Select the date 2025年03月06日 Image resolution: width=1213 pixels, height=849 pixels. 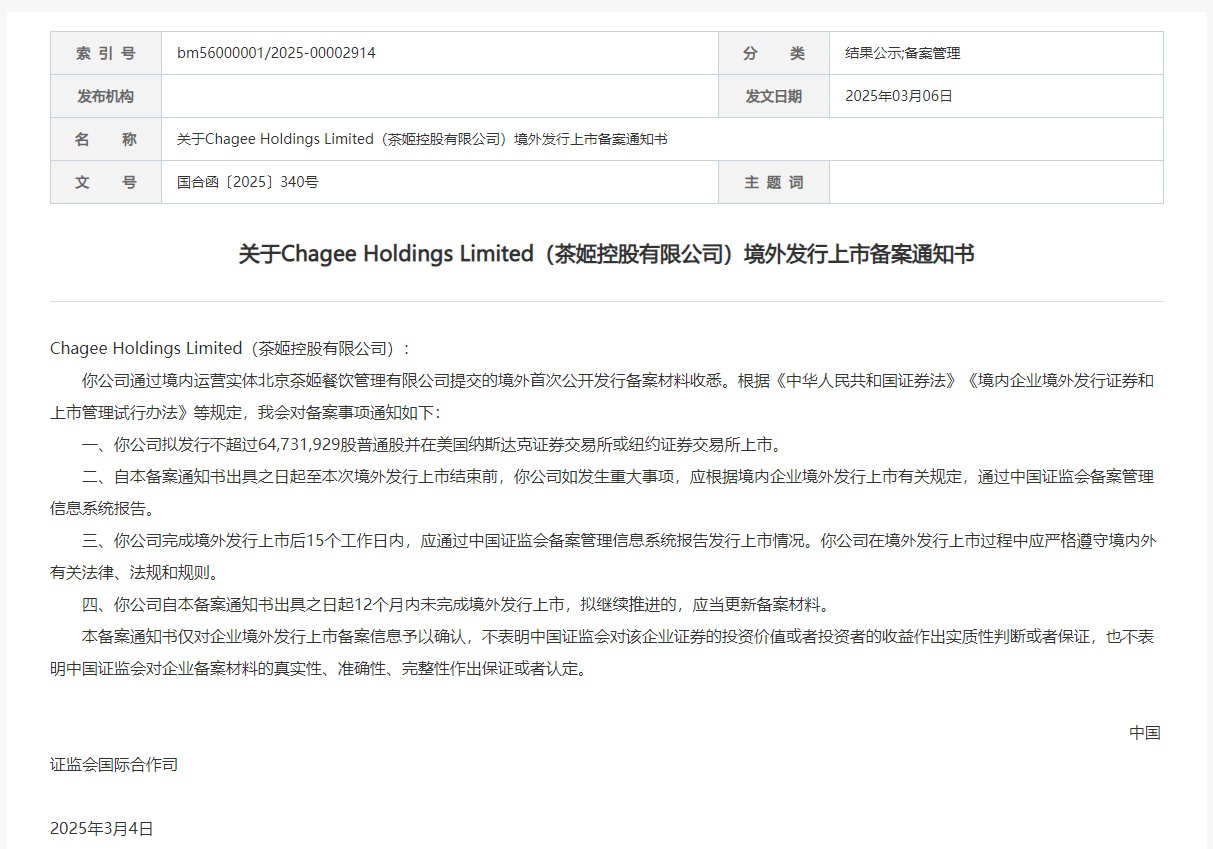899,96
